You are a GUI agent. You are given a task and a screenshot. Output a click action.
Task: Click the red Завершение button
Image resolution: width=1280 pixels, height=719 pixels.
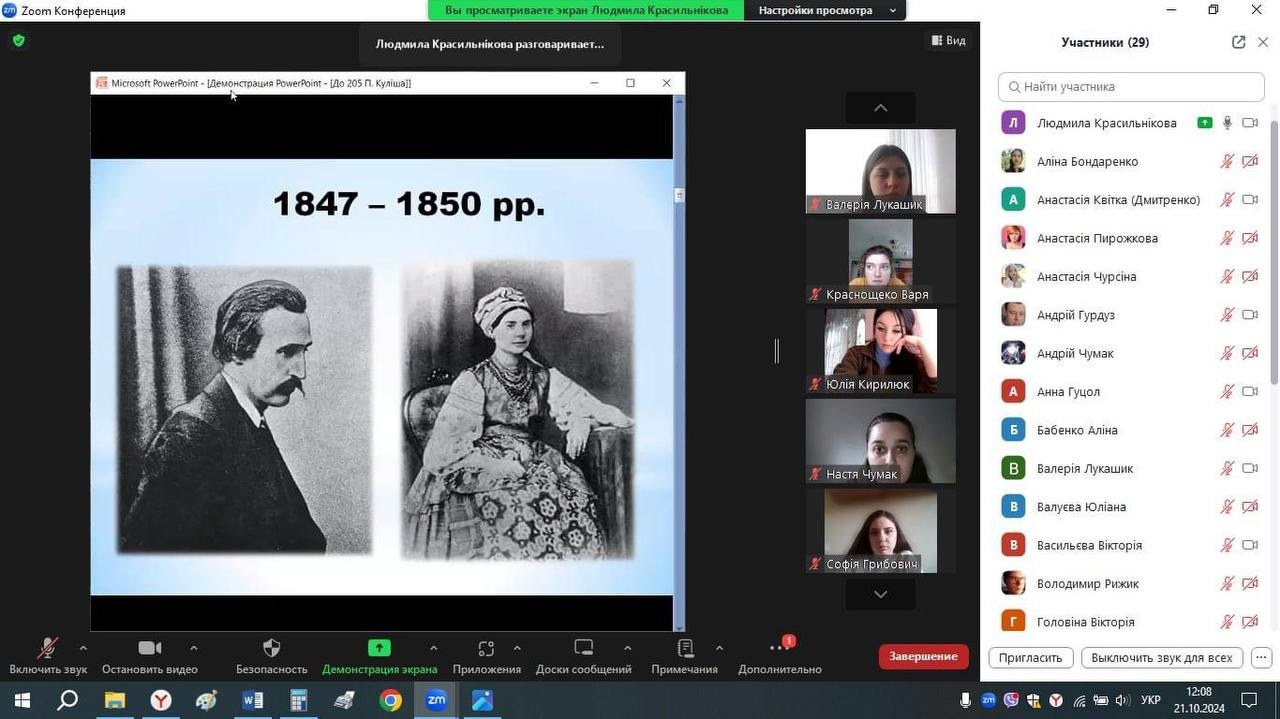[x=923, y=656]
